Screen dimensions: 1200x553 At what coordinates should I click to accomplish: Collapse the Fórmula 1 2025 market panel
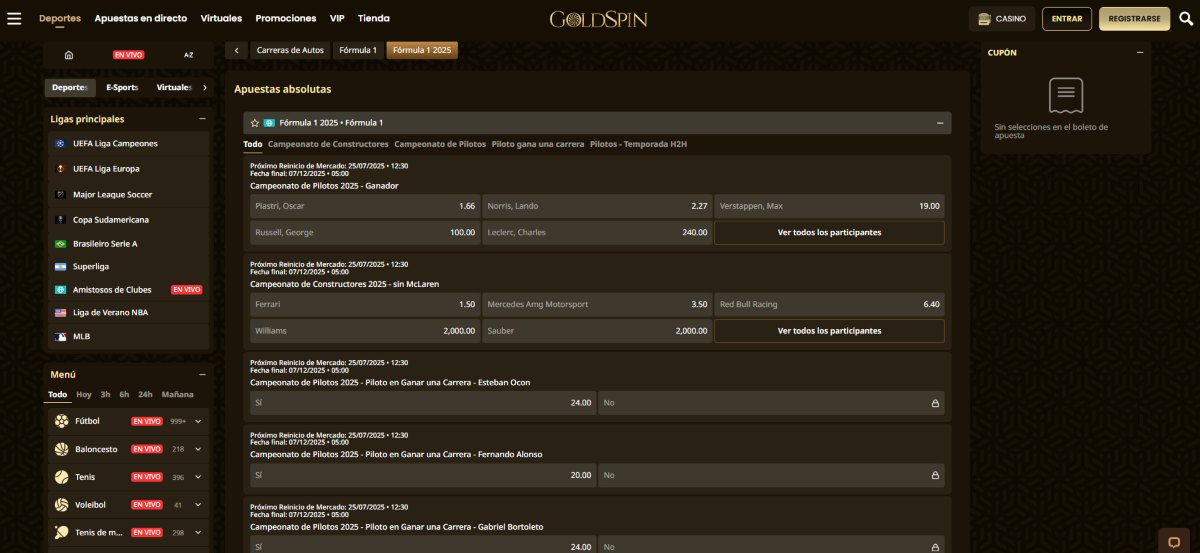point(939,123)
